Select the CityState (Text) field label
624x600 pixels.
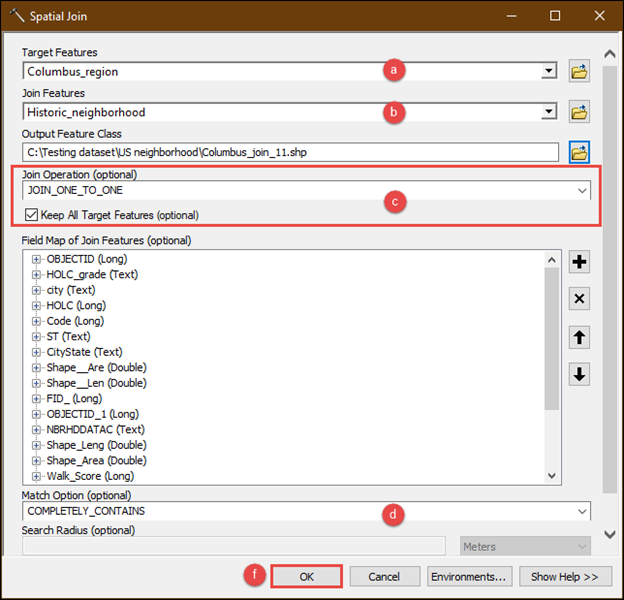pyautogui.click(x=84, y=352)
